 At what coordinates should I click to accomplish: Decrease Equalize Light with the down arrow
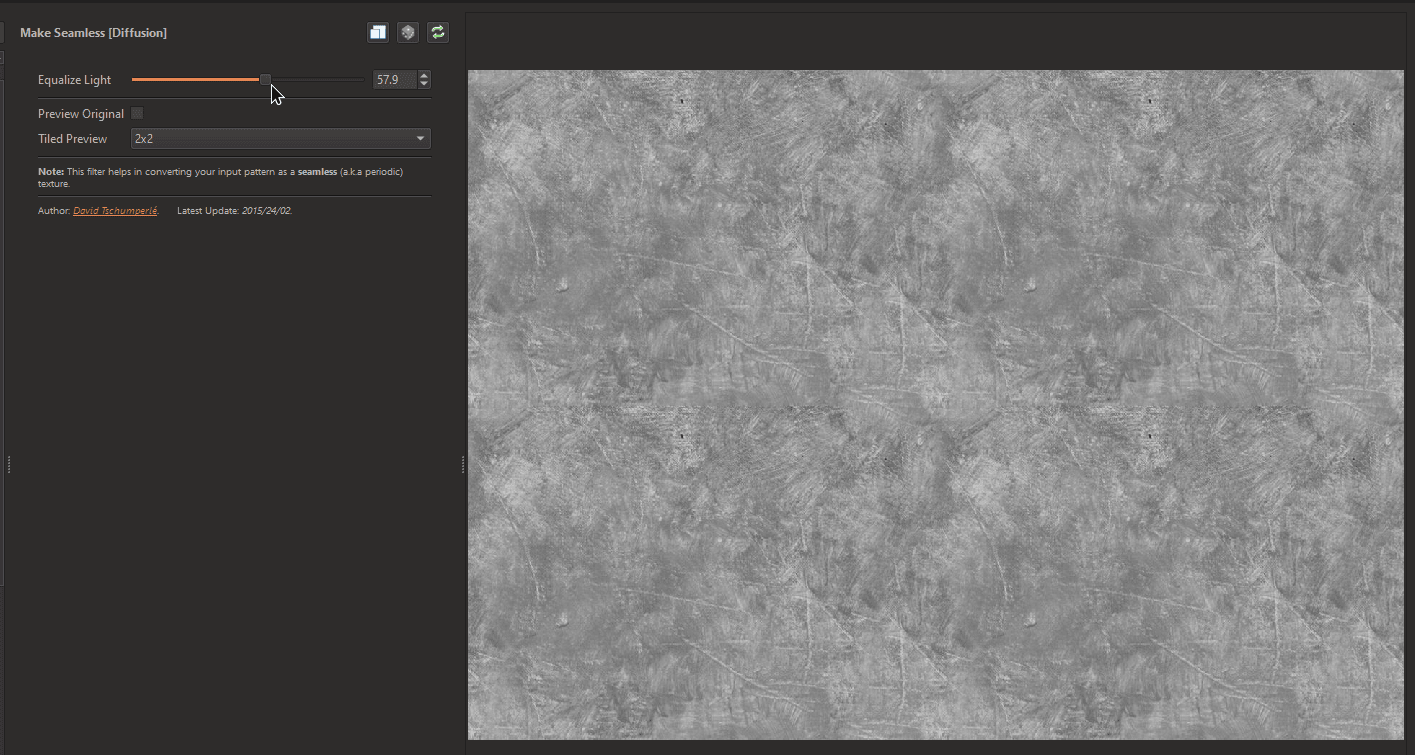(425, 84)
